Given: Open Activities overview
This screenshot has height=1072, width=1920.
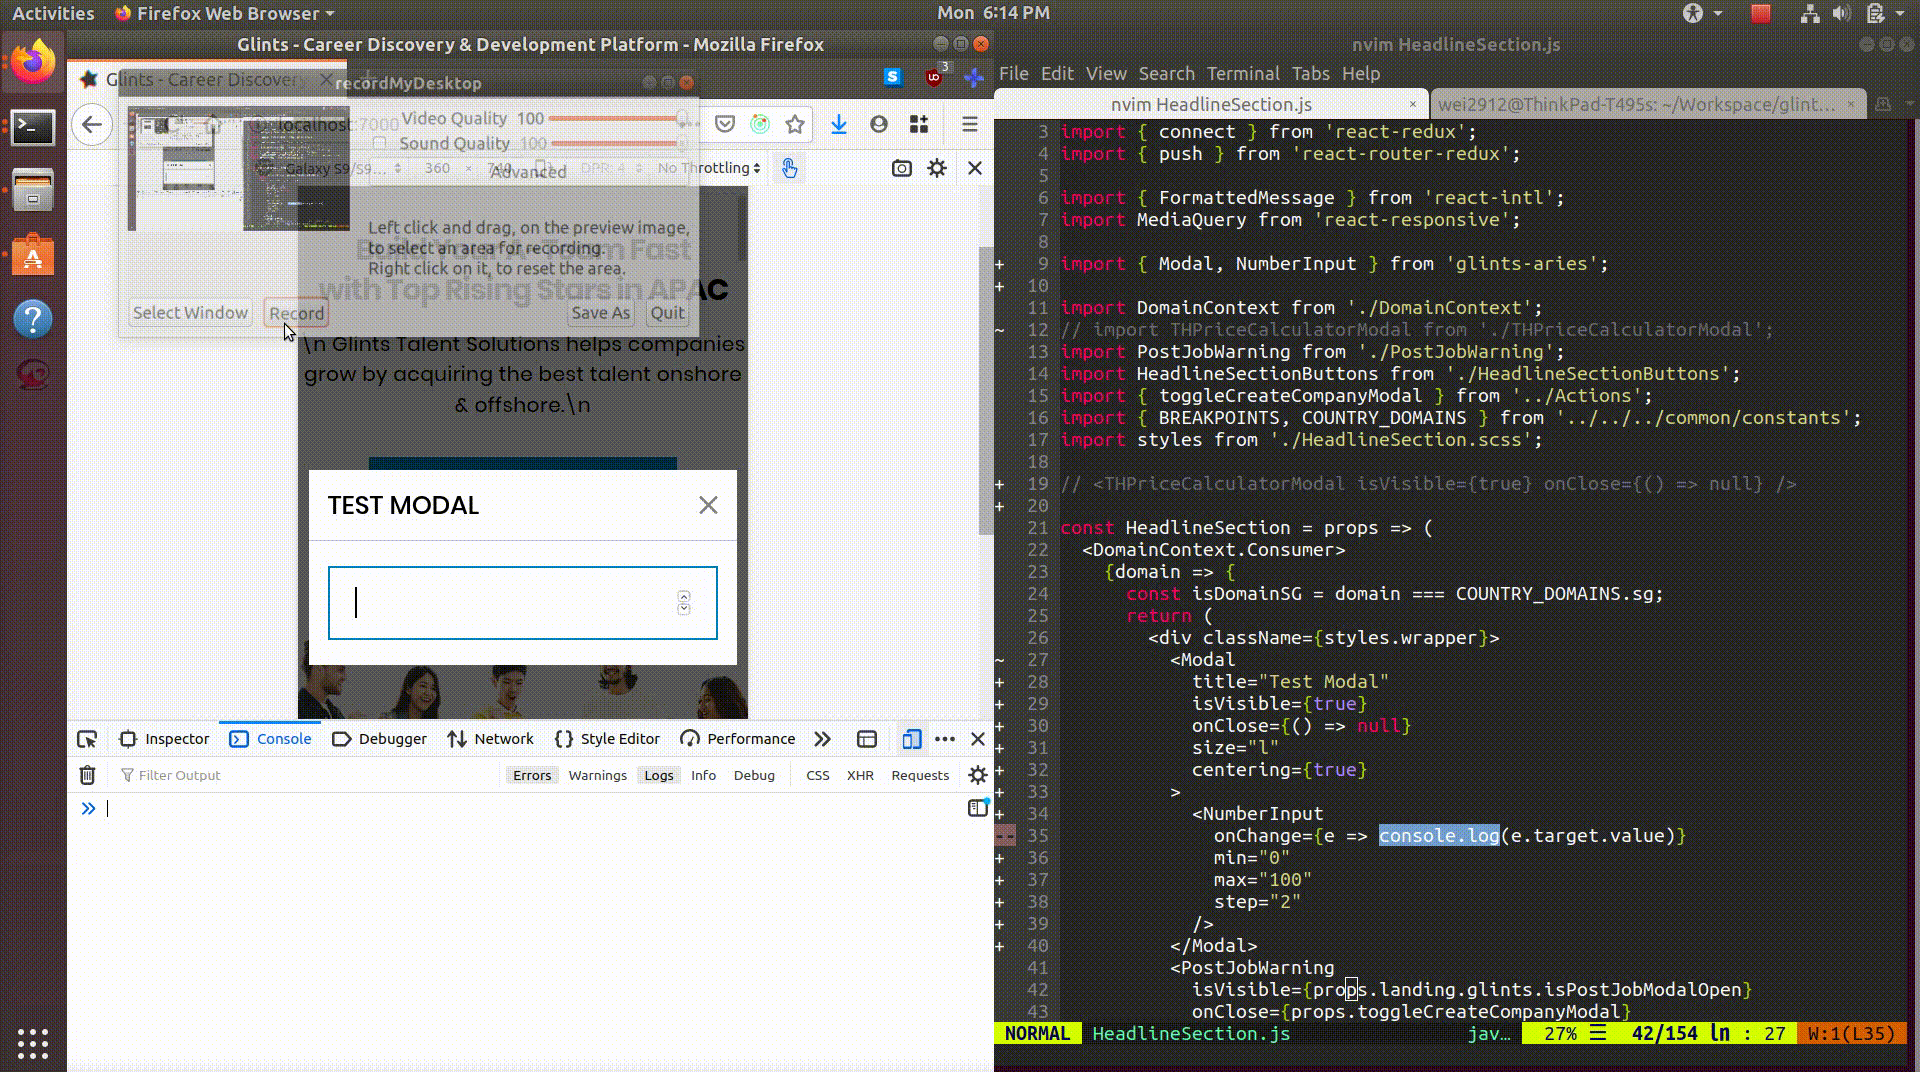Looking at the screenshot, I should 53,13.
